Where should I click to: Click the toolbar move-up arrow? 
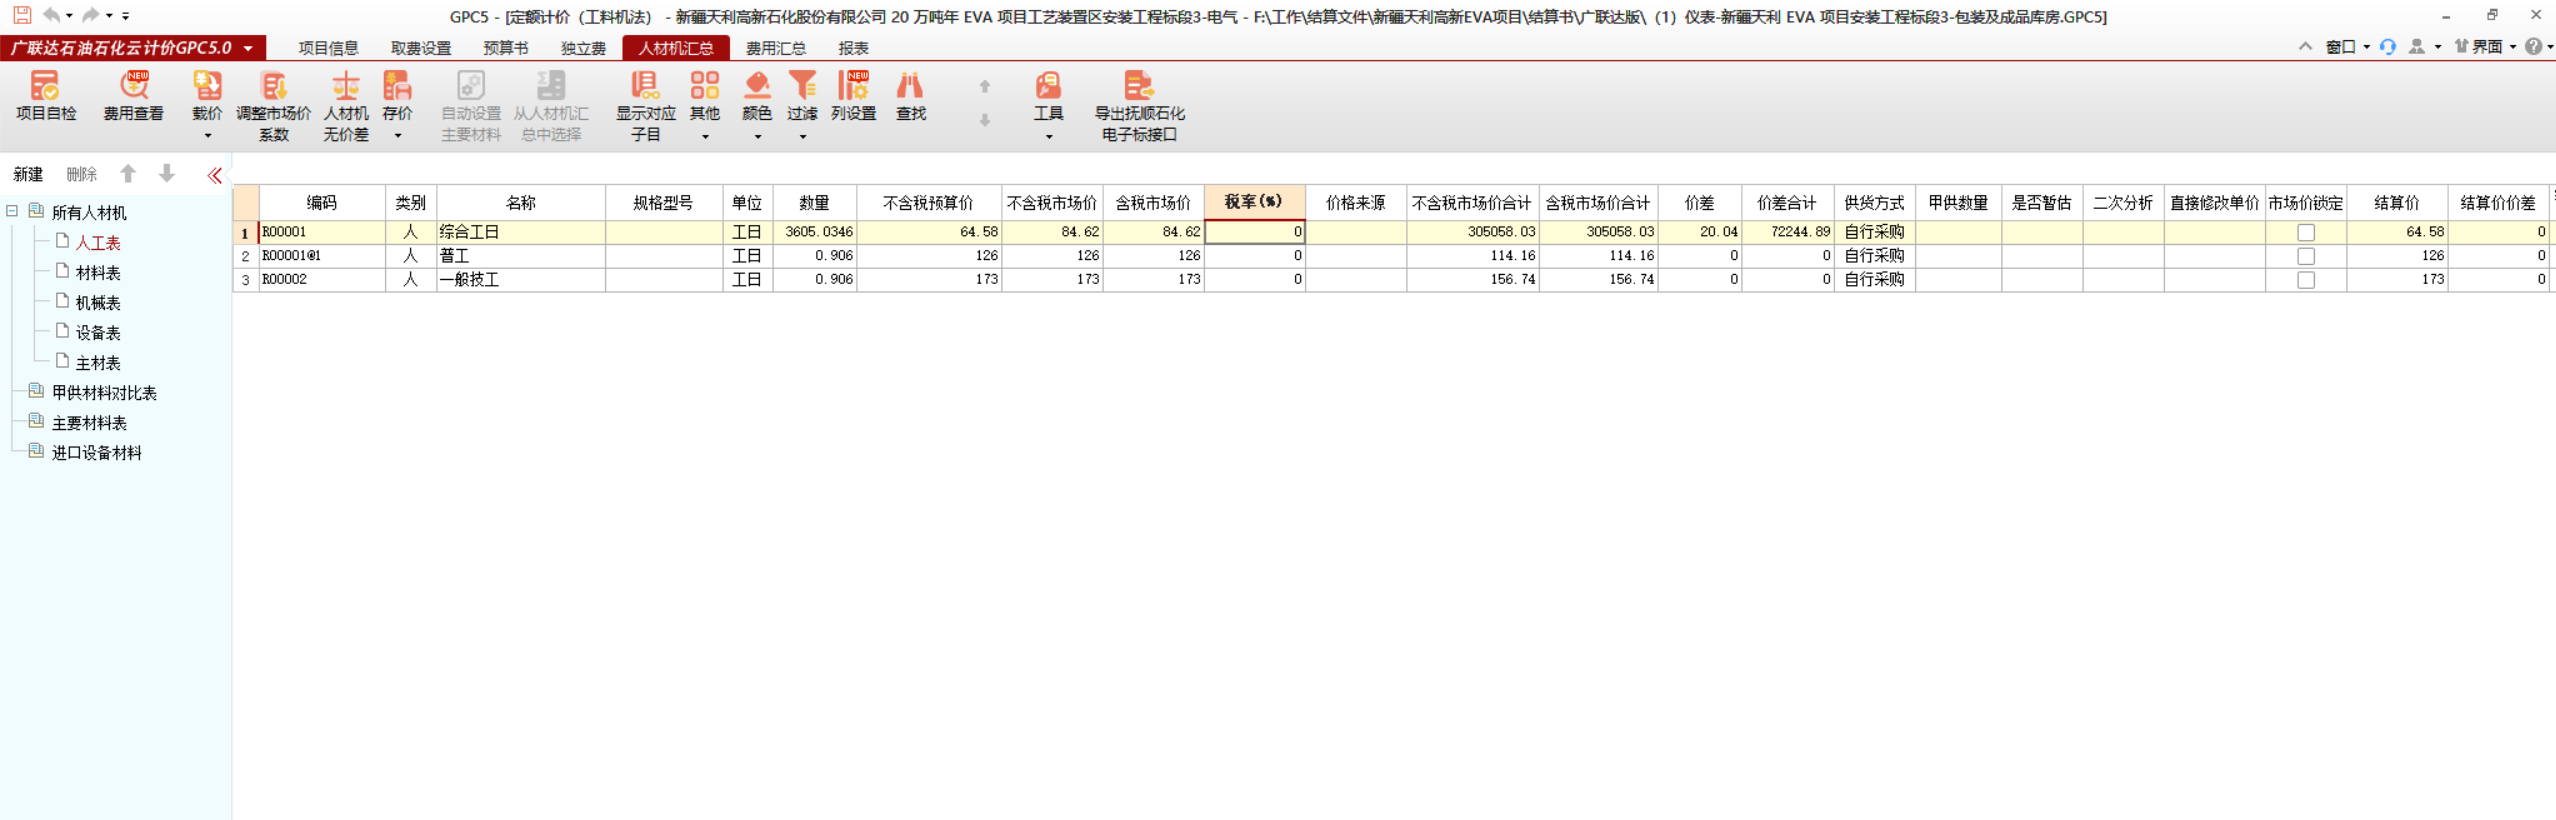point(984,87)
